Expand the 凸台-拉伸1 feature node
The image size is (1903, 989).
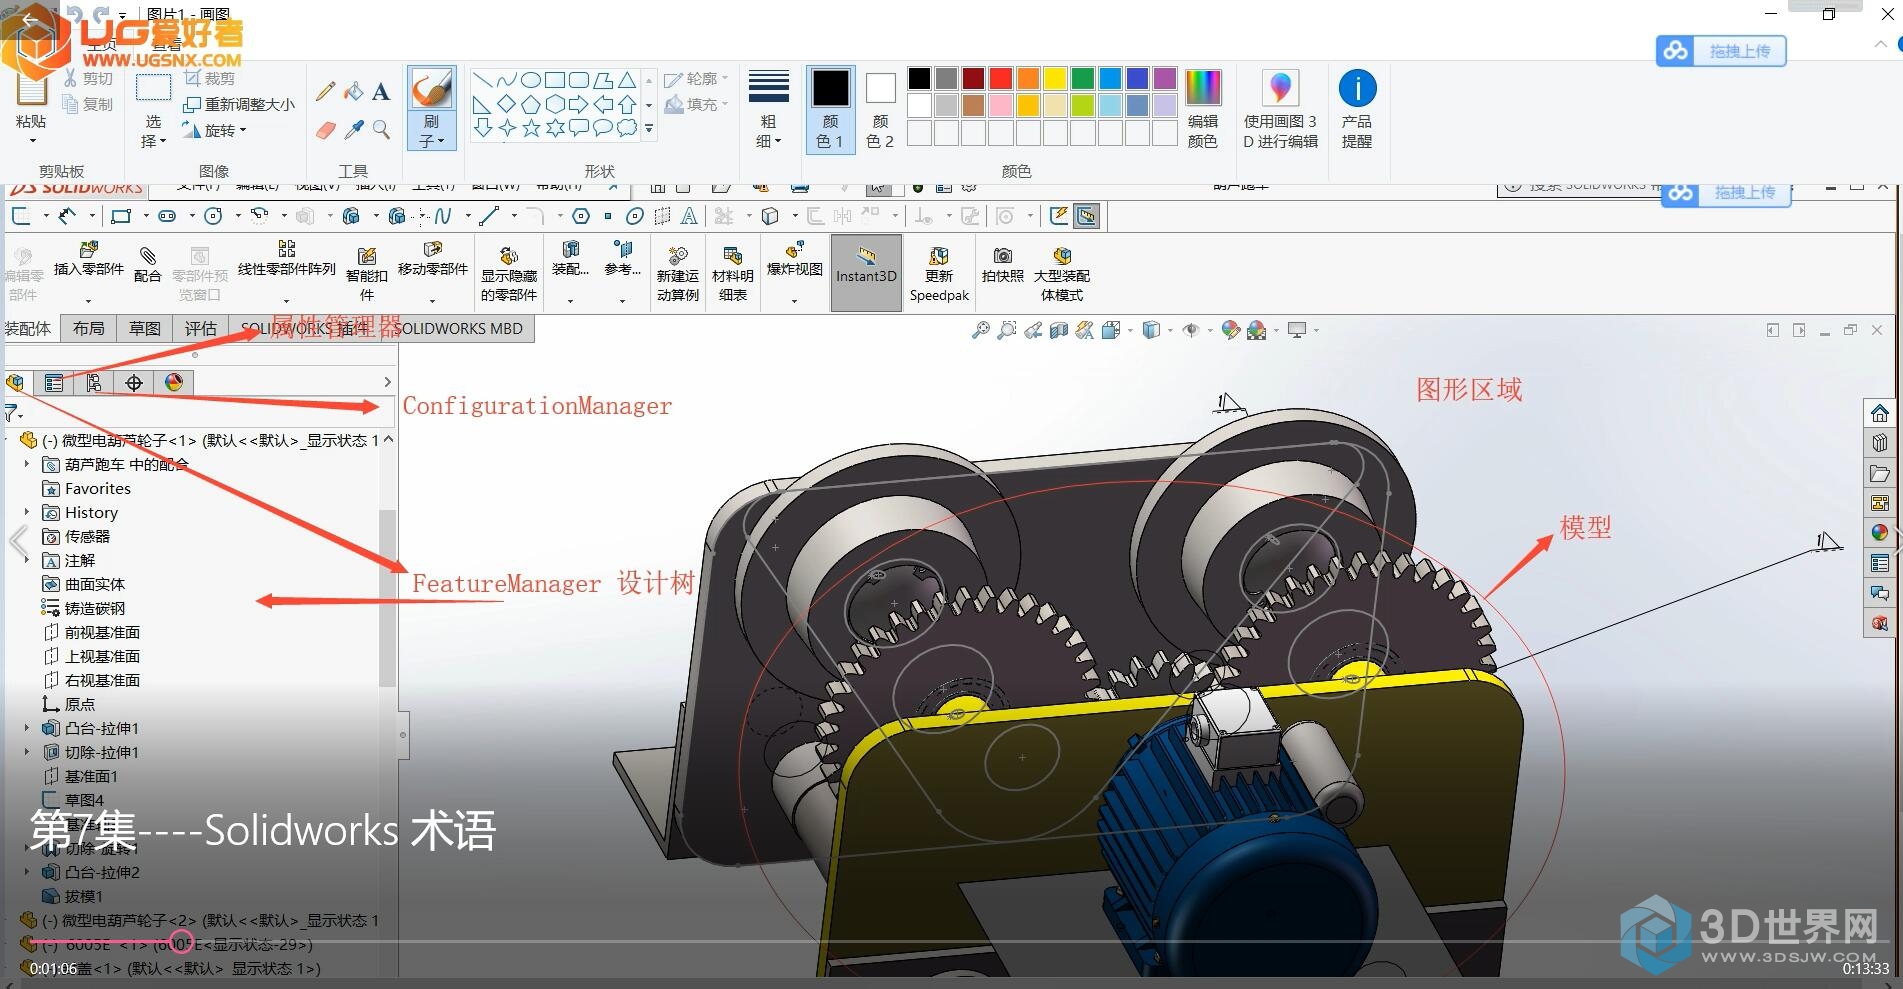[x=27, y=728]
